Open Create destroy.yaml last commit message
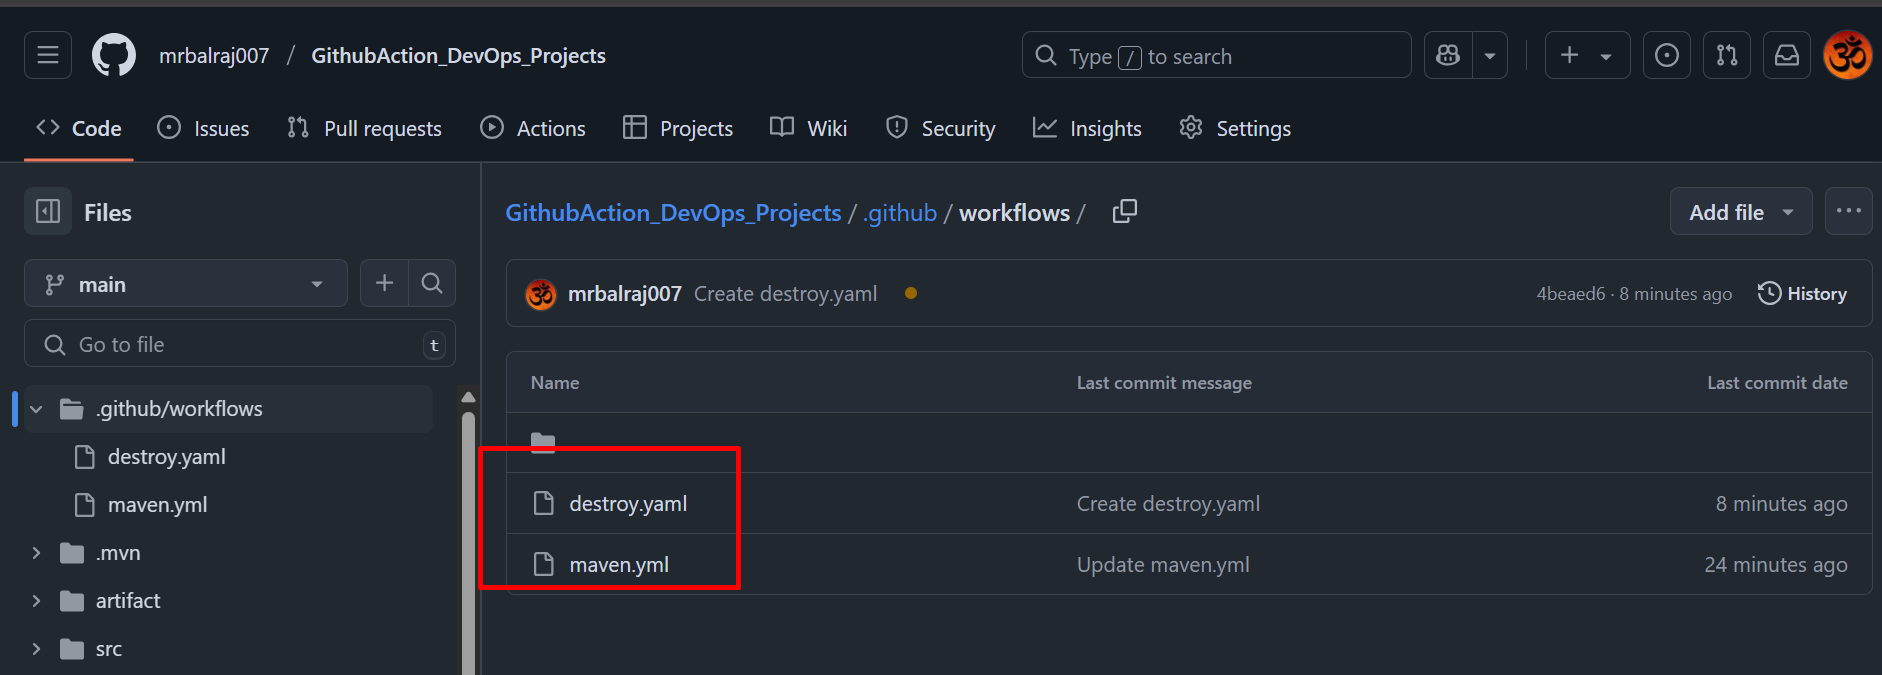 1168,504
